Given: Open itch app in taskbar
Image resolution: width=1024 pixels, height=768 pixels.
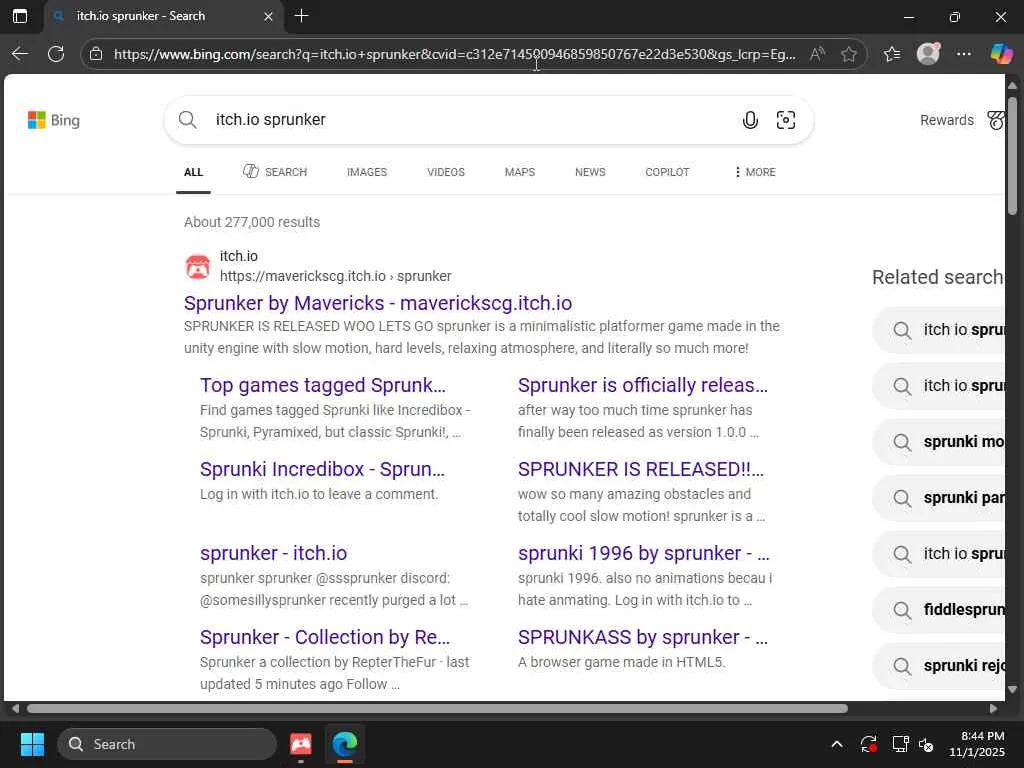Looking at the screenshot, I should (301, 744).
